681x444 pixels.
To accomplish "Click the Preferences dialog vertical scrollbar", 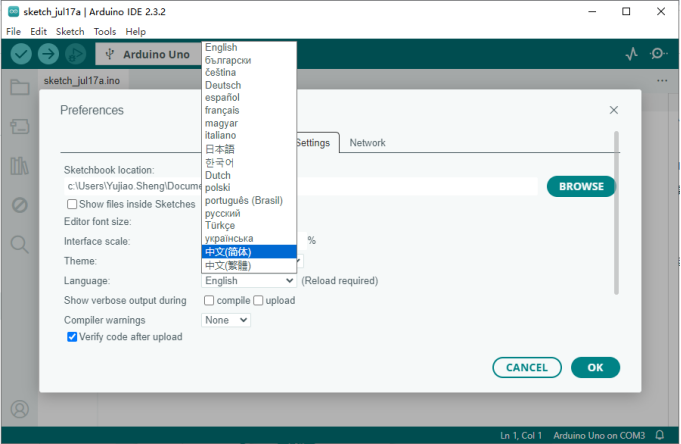I will (x=616, y=213).
